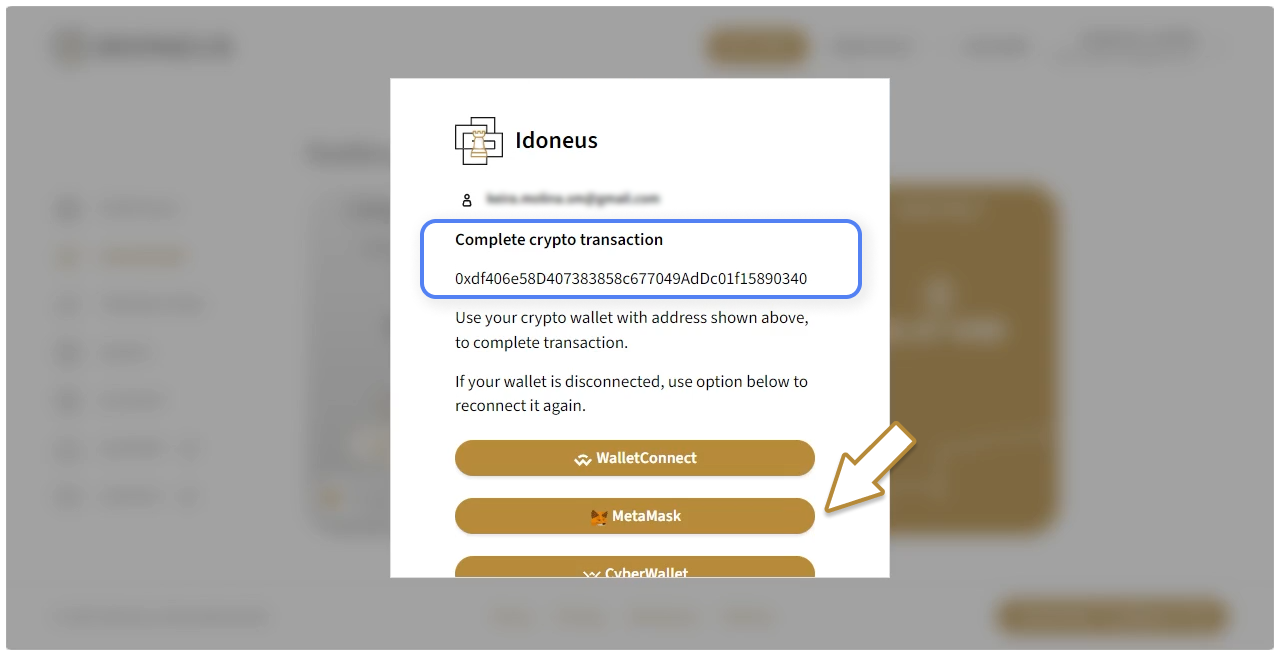Select the 0xdf406e wallet address text
The width and height of the screenshot is (1280, 656).
click(630, 278)
